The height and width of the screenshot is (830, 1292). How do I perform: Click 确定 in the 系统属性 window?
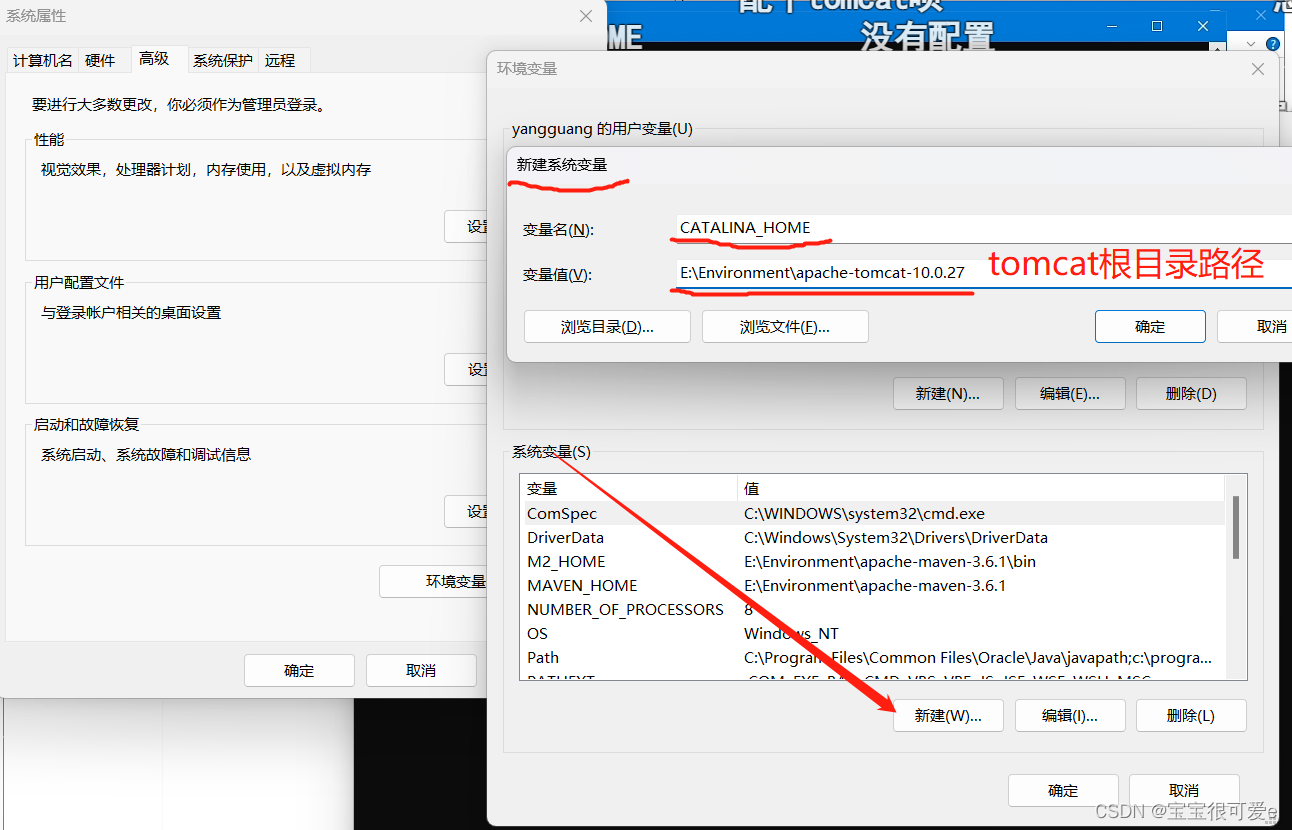click(299, 670)
